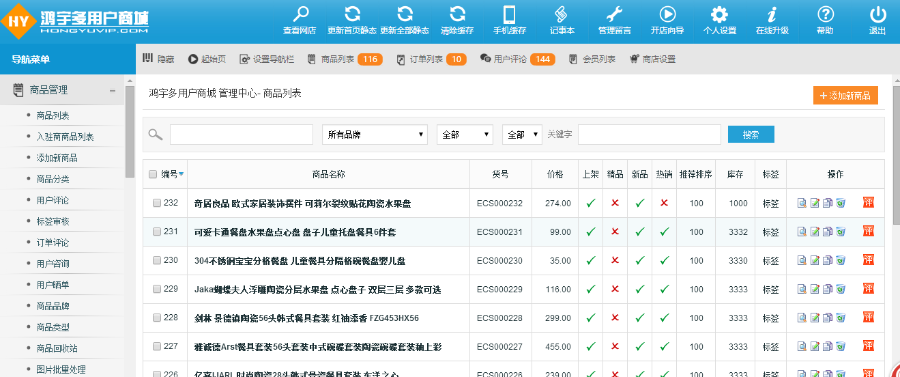Click the 添加新商品 orange button
The width and height of the screenshot is (900, 377).
pos(845,96)
